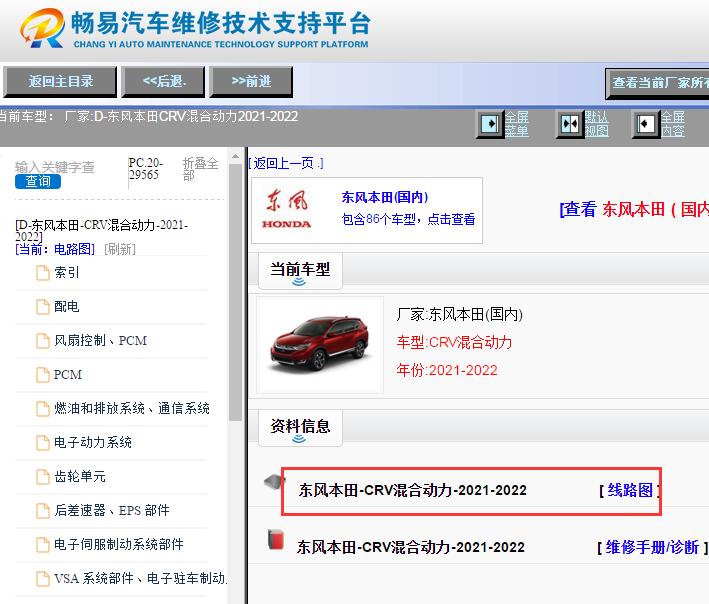Open the 线路图 wiring diagram link
Screen dimensions: 709x604
(x=630, y=490)
